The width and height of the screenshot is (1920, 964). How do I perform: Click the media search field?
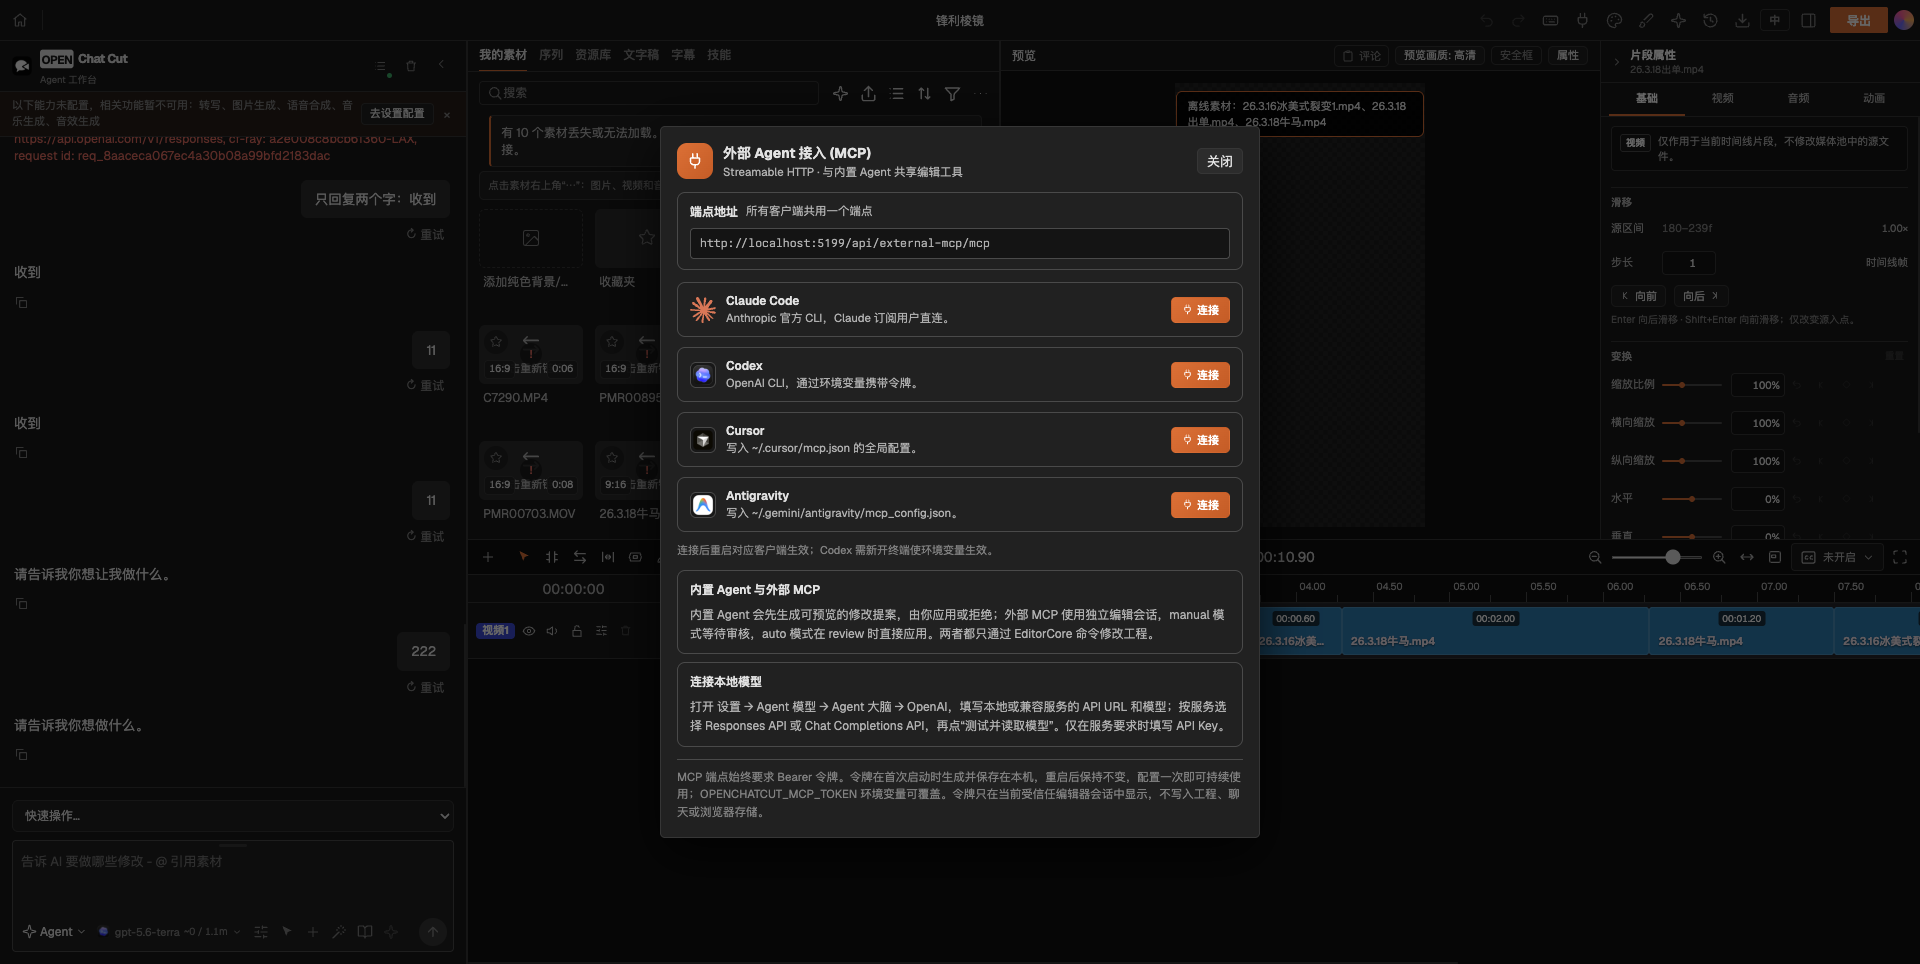click(648, 93)
